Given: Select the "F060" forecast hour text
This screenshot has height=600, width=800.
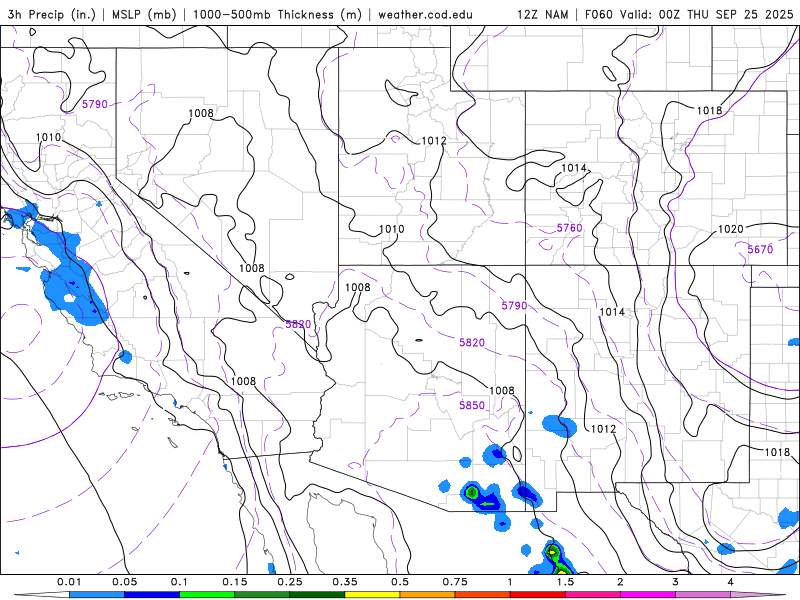Looking at the screenshot, I should click(x=599, y=14).
